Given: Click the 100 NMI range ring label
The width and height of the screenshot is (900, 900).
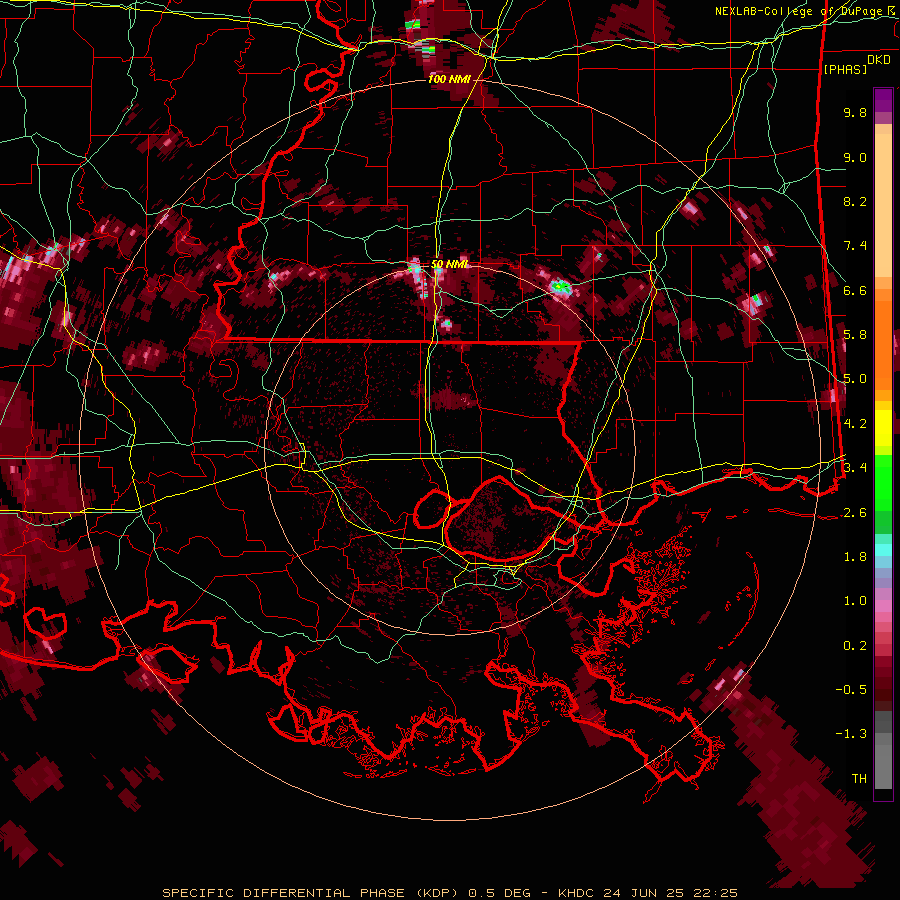Looking at the screenshot, I should pyautogui.click(x=449, y=79).
